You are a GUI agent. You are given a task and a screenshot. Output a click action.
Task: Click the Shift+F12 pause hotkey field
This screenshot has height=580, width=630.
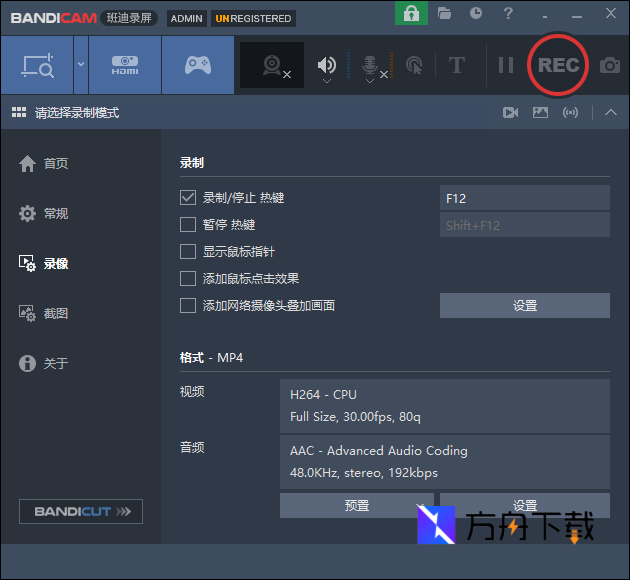tap(525, 225)
